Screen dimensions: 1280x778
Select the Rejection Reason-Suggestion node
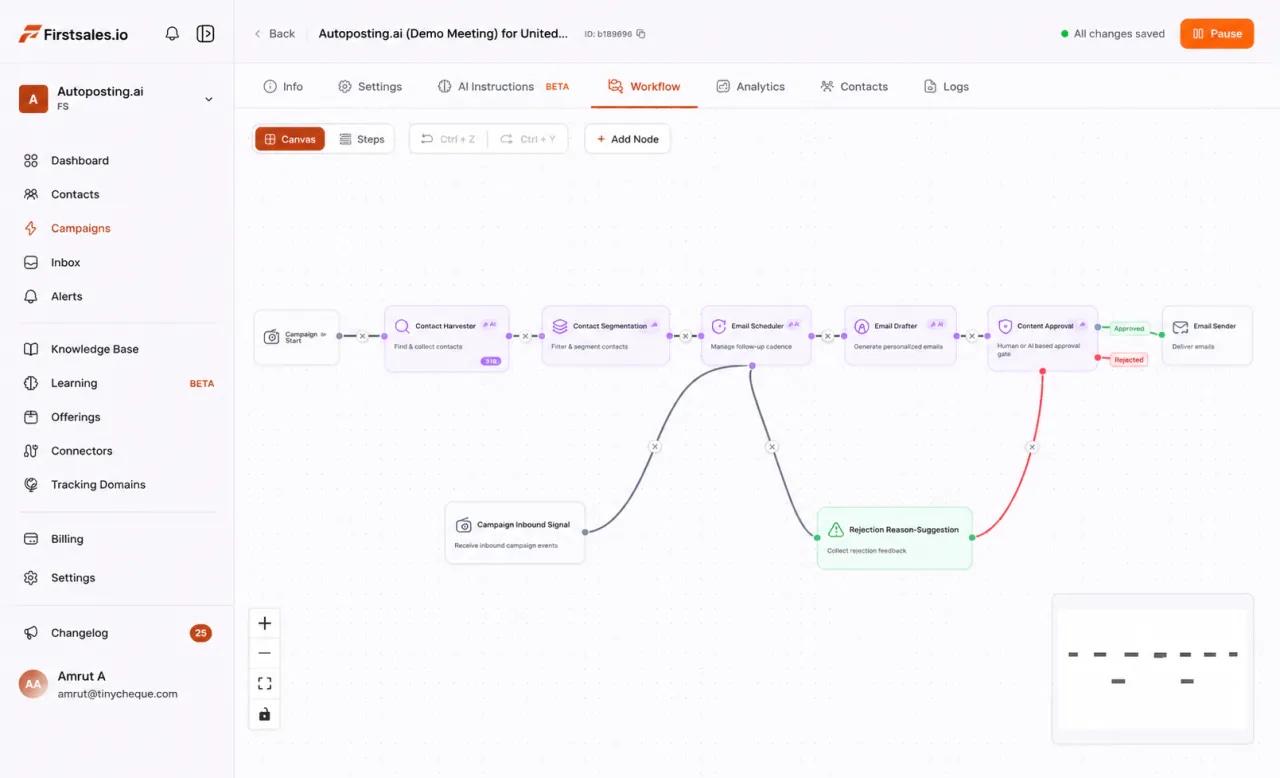point(895,538)
